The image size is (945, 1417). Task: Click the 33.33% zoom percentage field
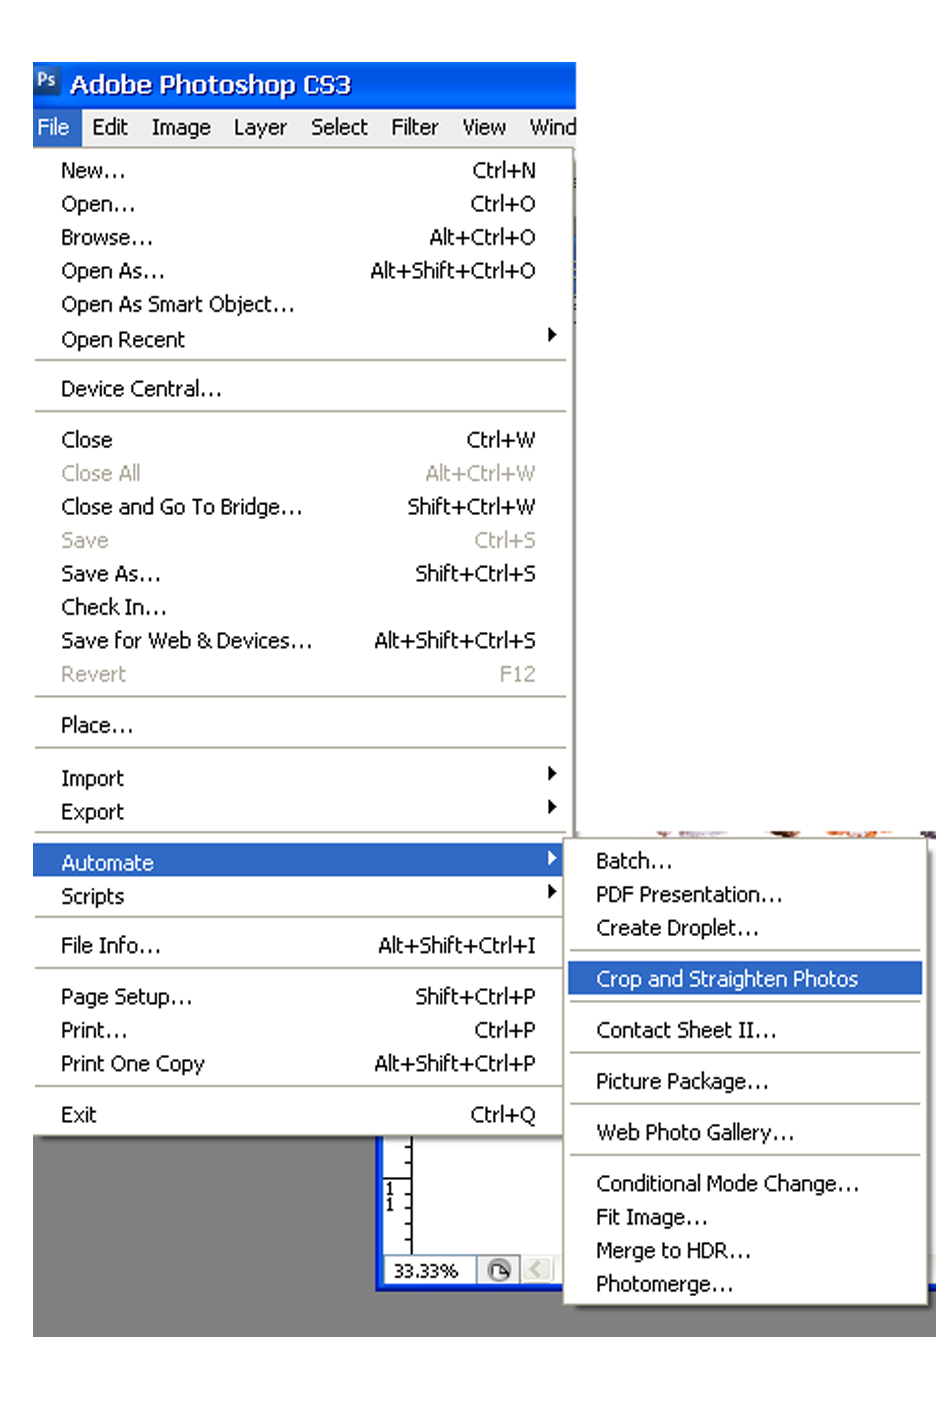(x=426, y=1271)
